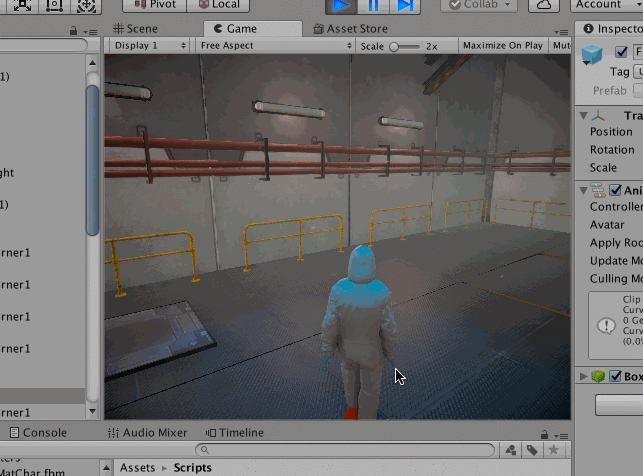Viewport: 643px width, 476px height.
Task: Search by Label icon in Project panel
Action: [x=532, y=450]
